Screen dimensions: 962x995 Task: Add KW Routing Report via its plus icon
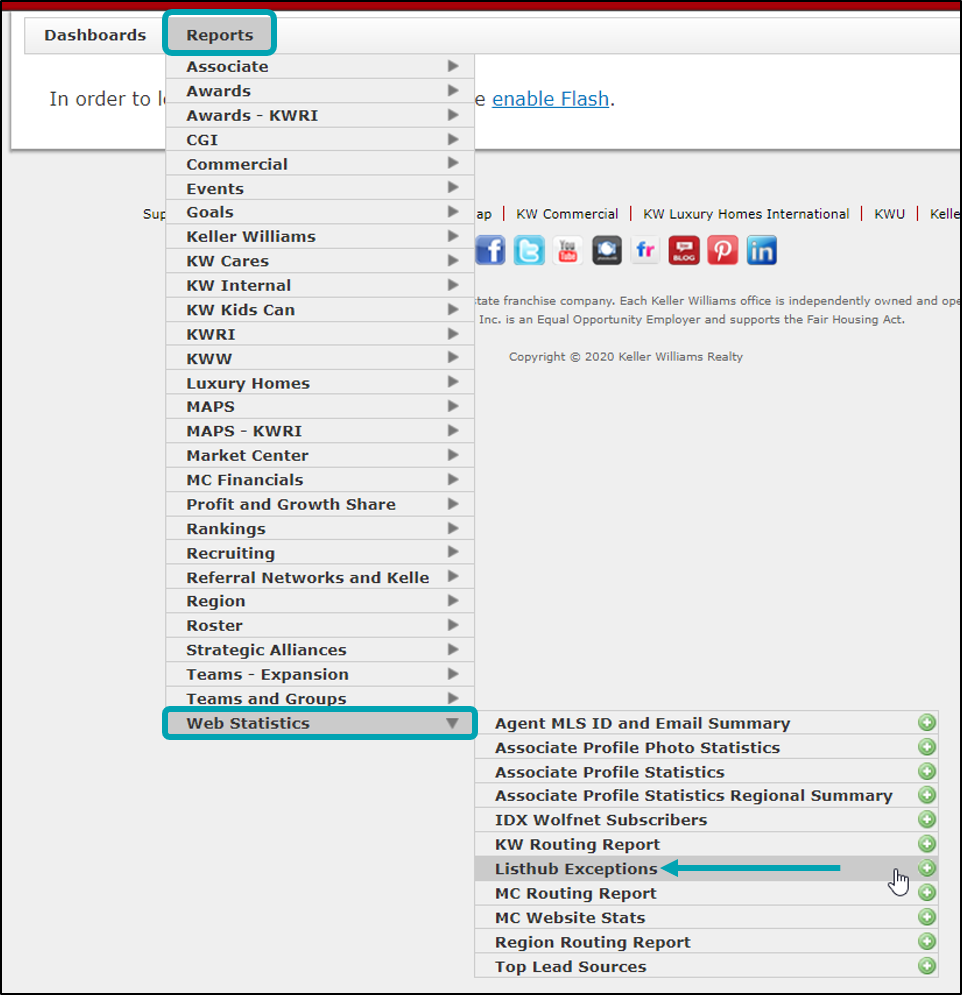[926, 844]
